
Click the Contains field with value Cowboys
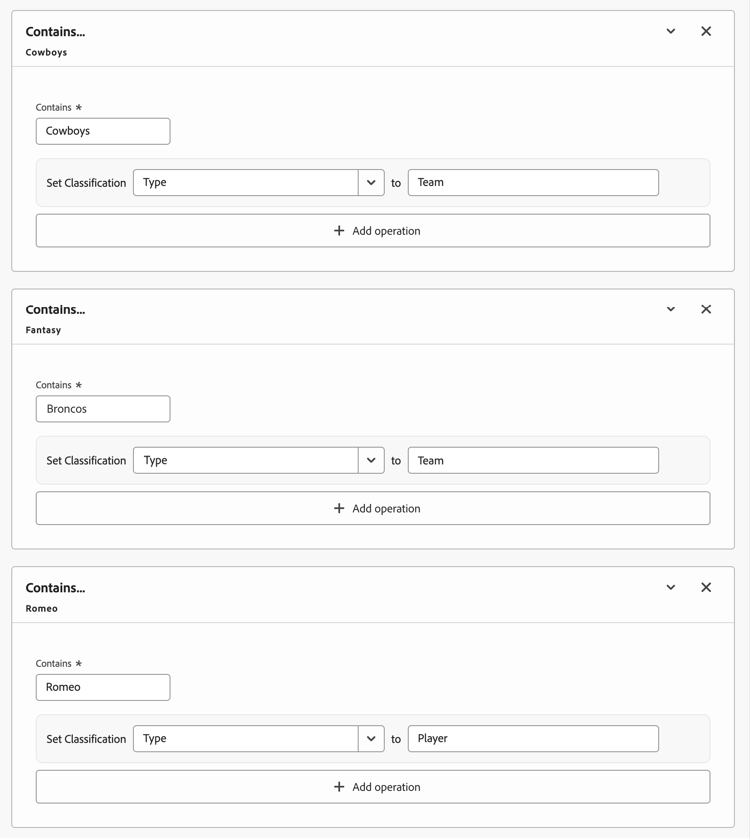pos(103,131)
